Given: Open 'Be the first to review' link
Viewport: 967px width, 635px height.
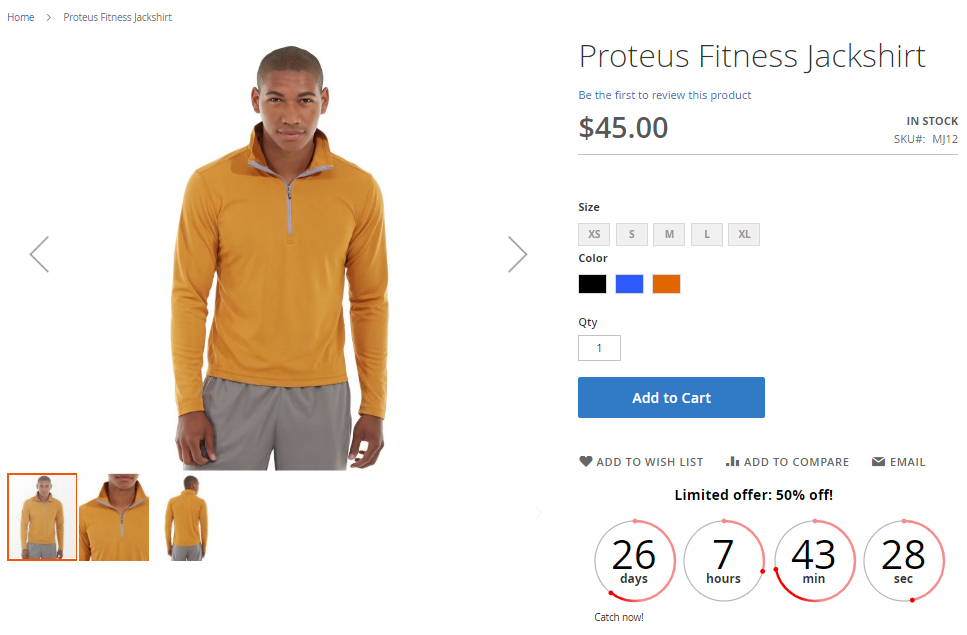Looking at the screenshot, I should point(664,96).
